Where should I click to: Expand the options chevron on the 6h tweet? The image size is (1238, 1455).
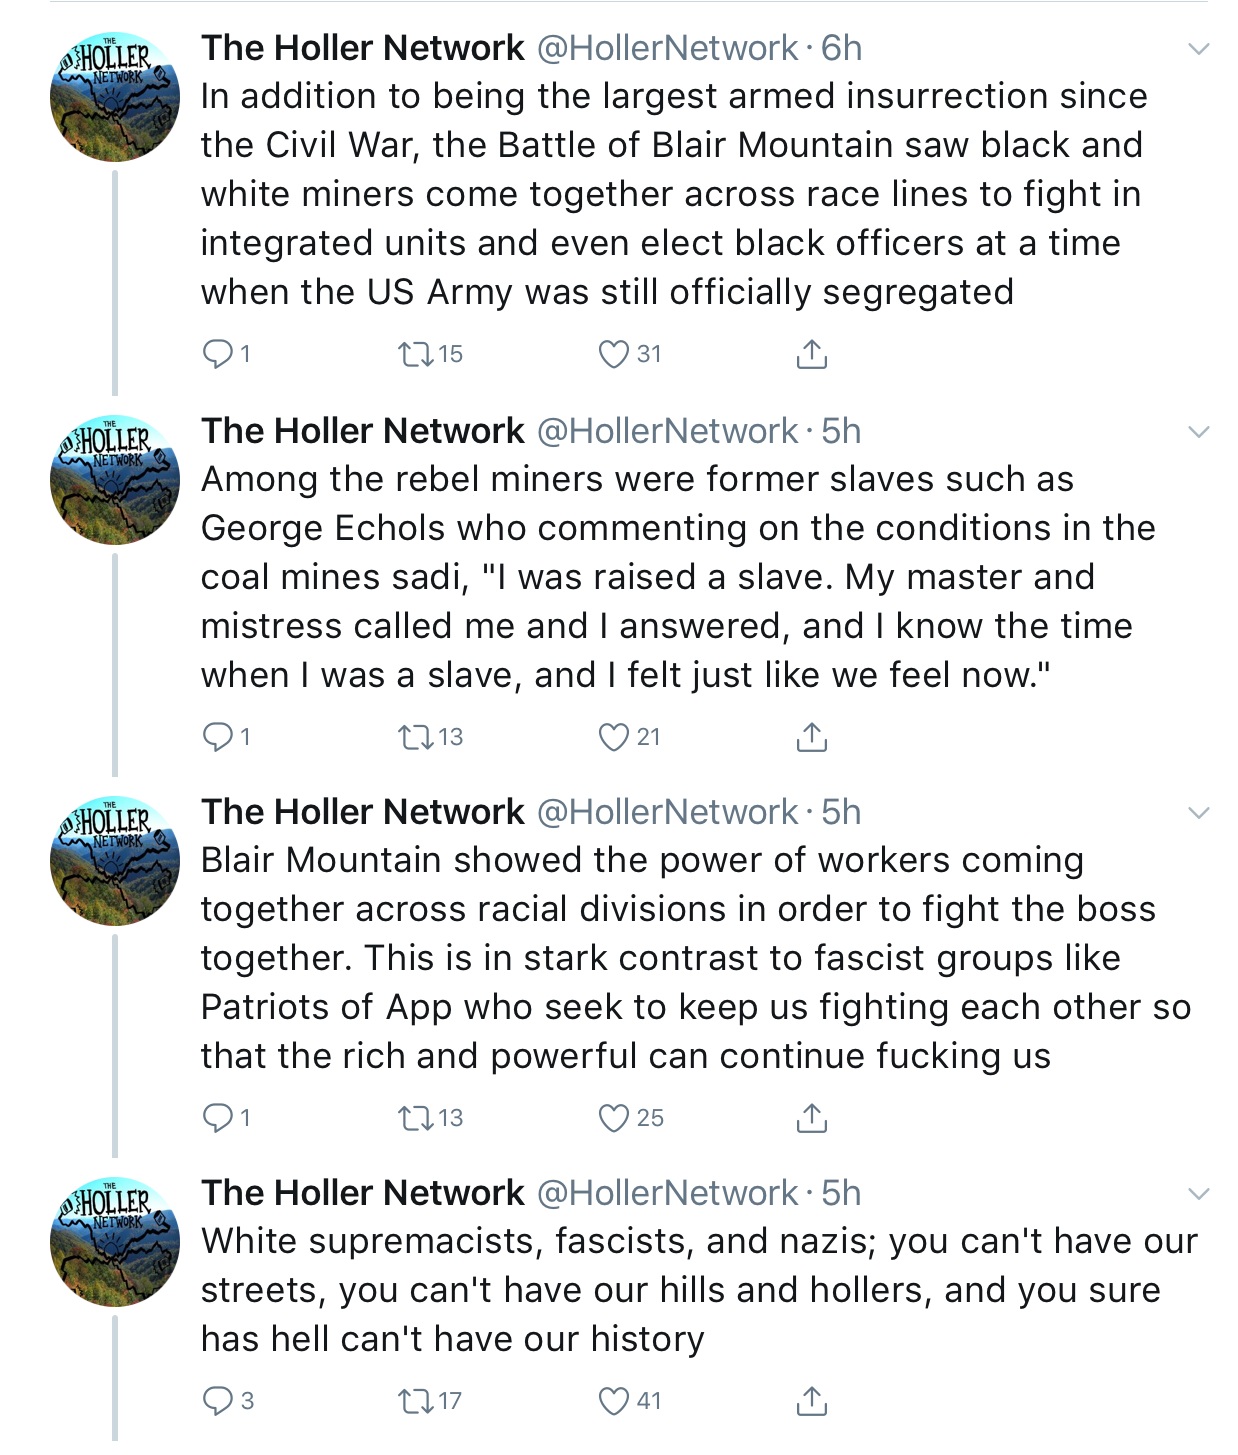(1198, 48)
